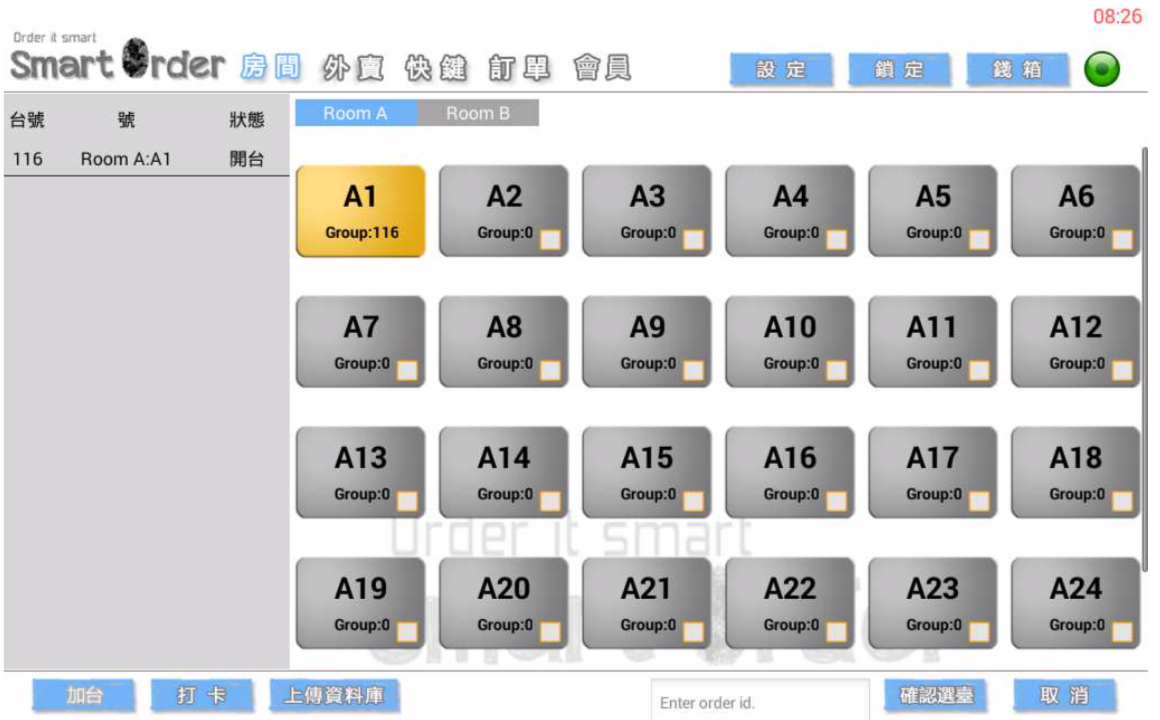Click the Enter order id field
Image resolution: width=1160 pixels, height=720 pixels.
(760, 700)
